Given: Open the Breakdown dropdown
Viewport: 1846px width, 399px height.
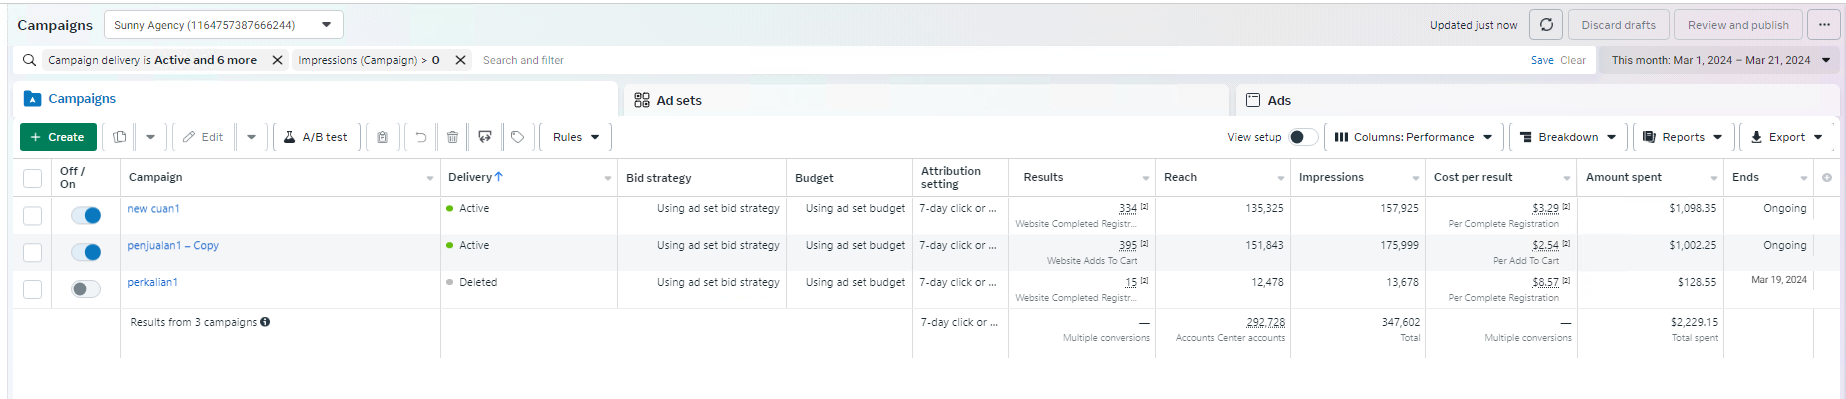Looking at the screenshot, I should click(1568, 137).
